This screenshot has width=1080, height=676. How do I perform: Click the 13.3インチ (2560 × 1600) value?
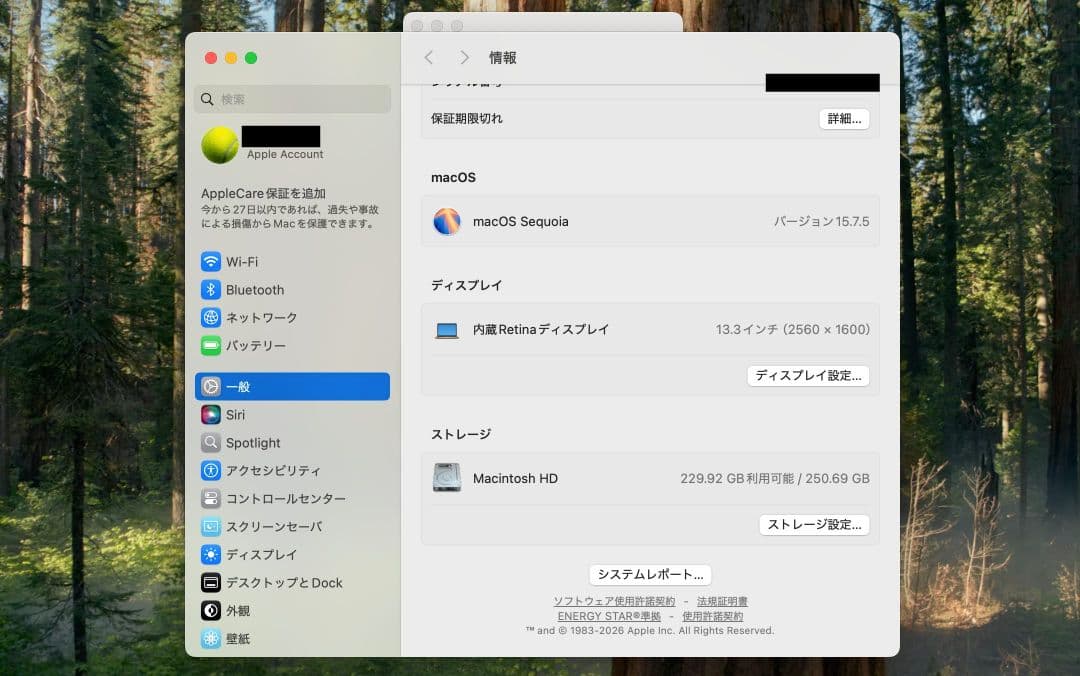coord(792,329)
